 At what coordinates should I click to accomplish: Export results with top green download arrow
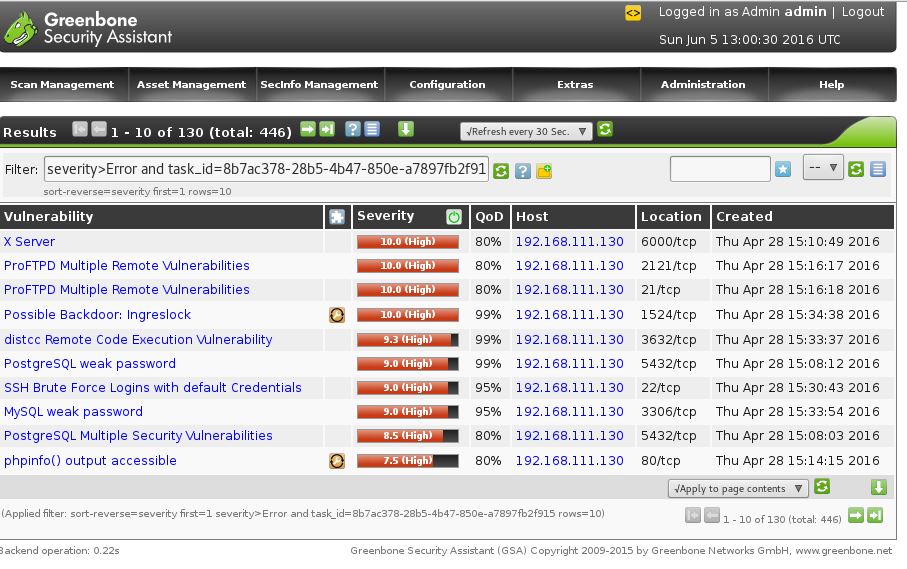405,129
